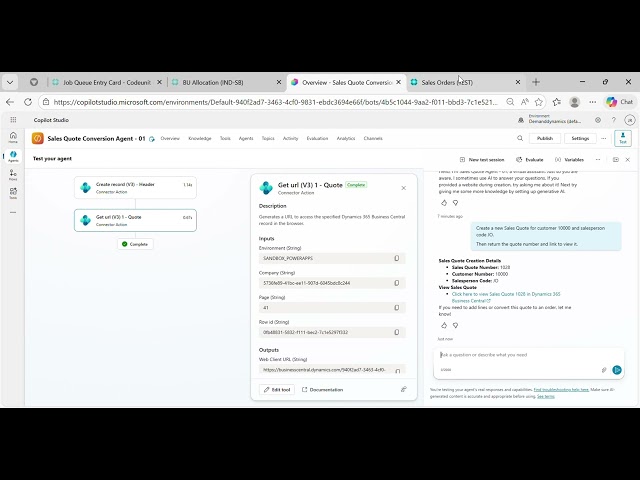Select the Get url (V3) 1 - Quote node

coord(135,220)
